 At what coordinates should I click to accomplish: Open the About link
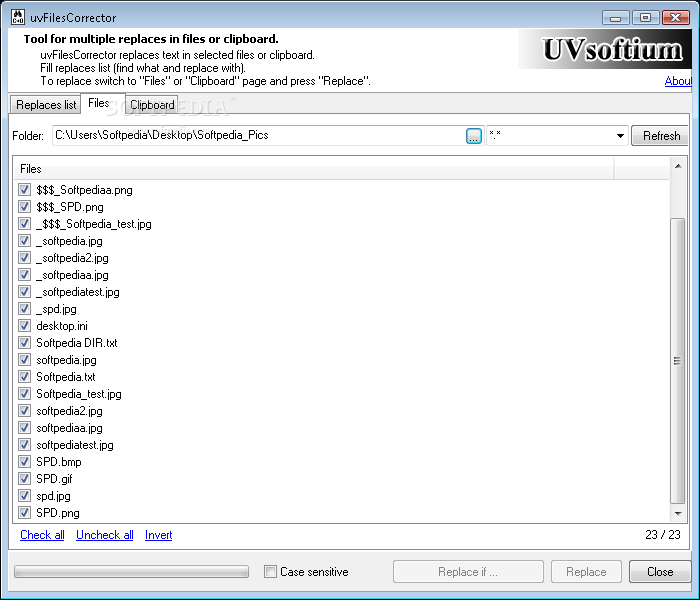tap(678, 81)
